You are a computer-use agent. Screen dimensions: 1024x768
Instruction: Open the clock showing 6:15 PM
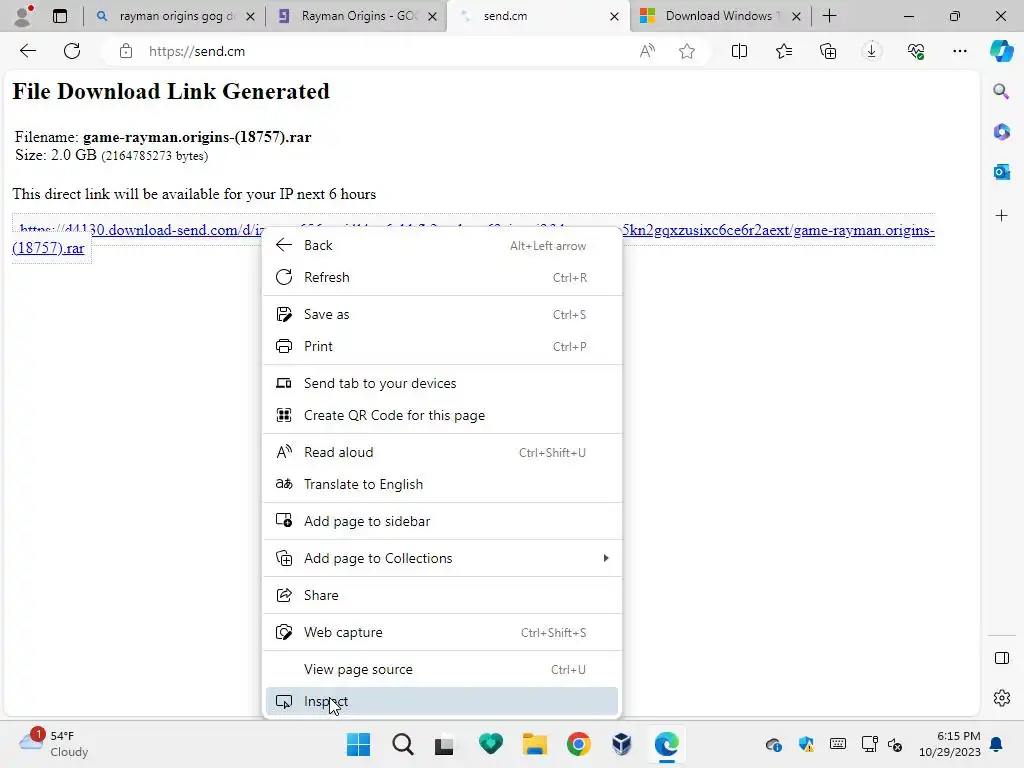pyautogui.click(x=950, y=744)
